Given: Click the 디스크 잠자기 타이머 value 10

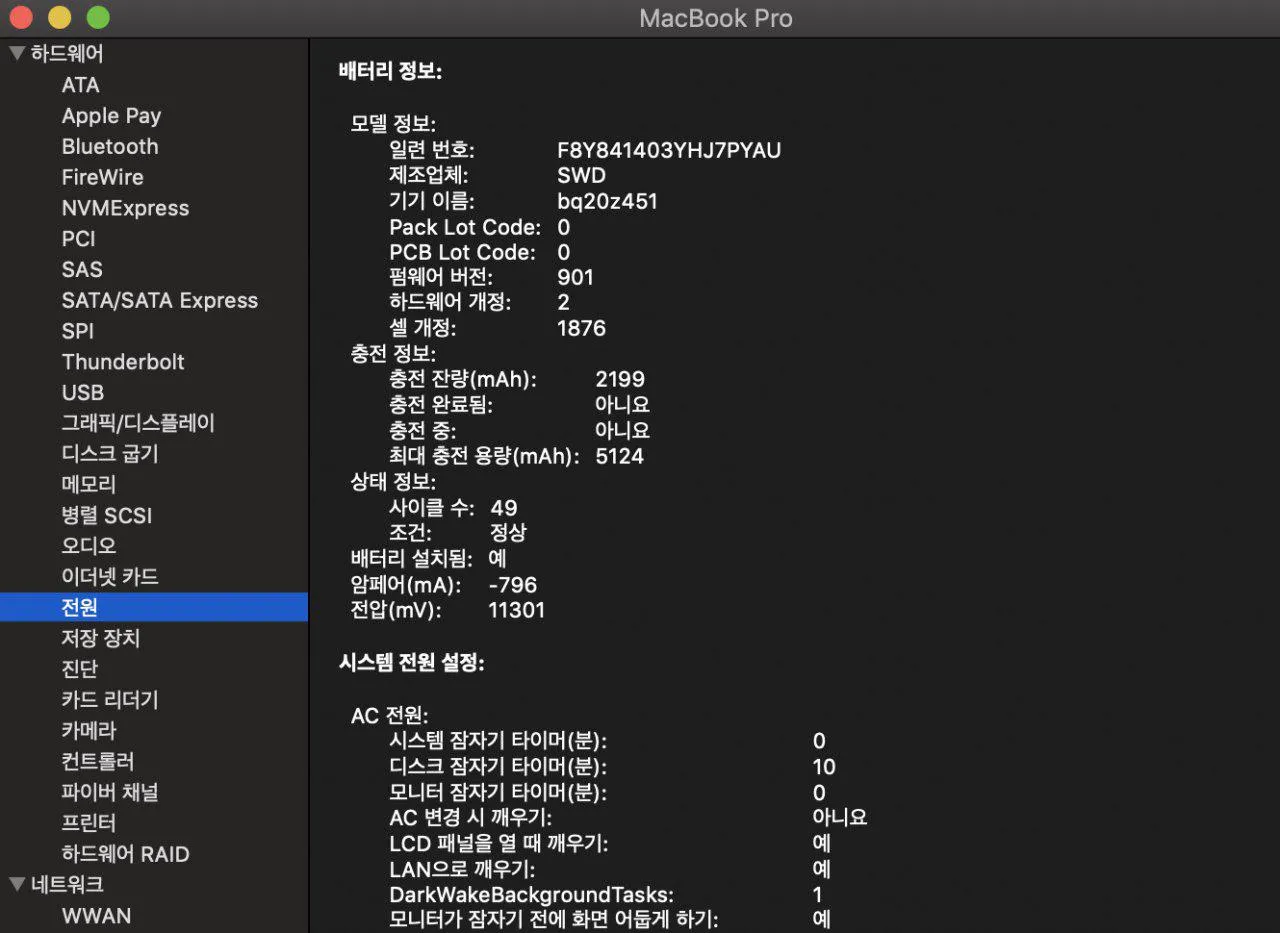Looking at the screenshot, I should tap(824, 767).
